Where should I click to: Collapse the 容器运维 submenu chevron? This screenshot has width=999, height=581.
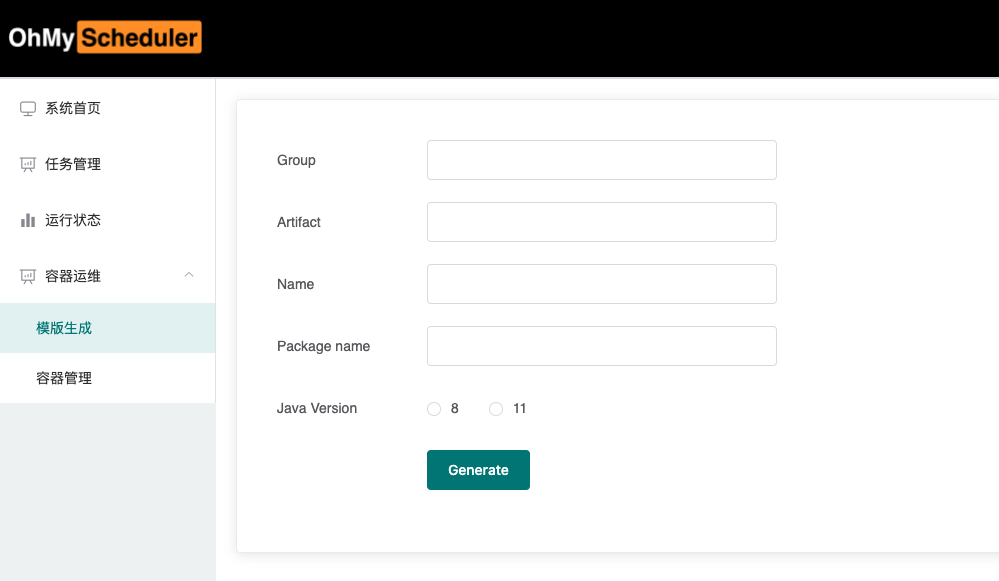coord(189,275)
